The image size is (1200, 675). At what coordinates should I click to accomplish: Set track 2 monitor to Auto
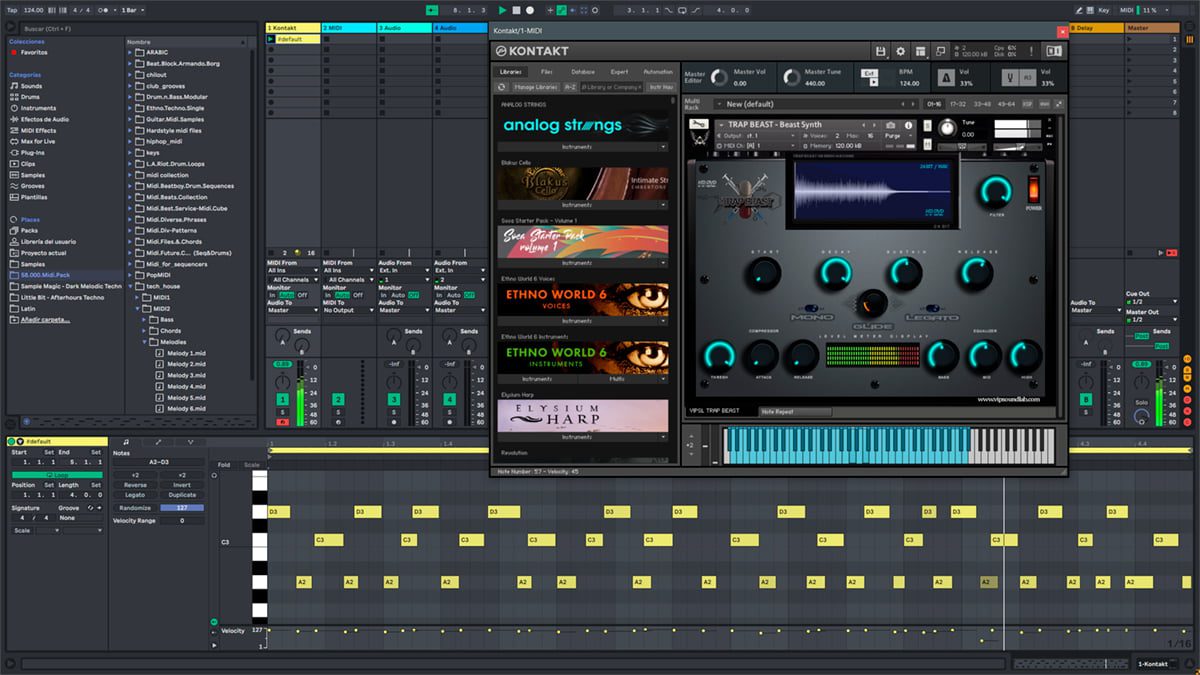coord(343,295)
